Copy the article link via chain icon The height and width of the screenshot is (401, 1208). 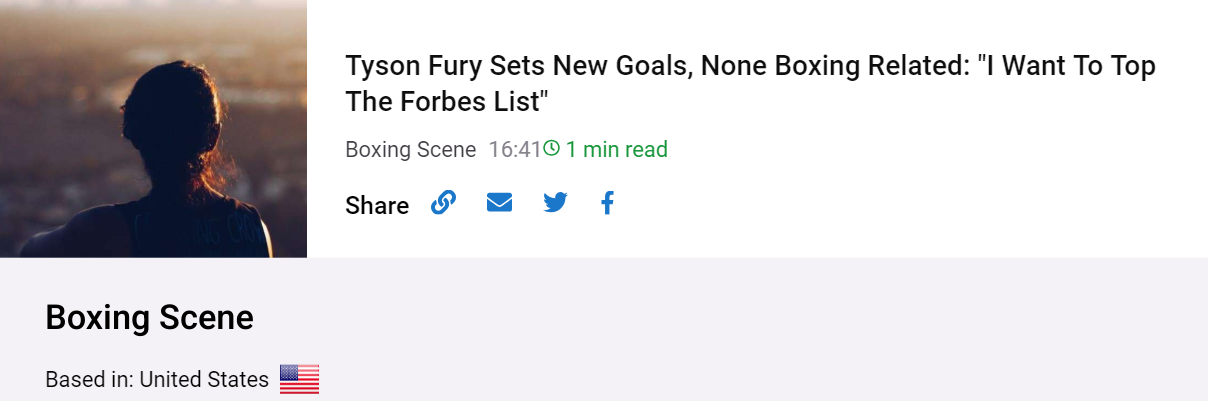pyautogui.click(x=443, y=203)
